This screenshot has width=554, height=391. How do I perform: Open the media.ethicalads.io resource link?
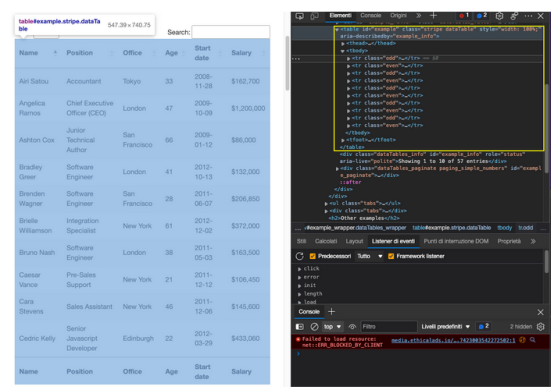pyautogui.click(x=453, y=340)
